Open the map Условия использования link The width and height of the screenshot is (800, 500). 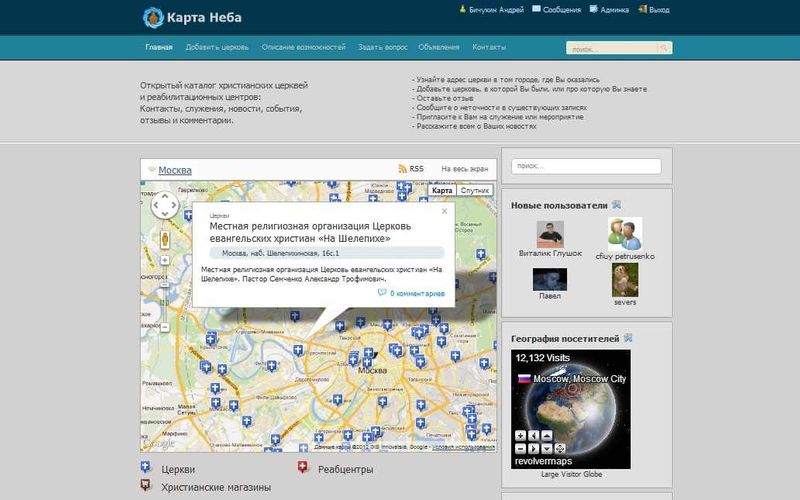coord(463,447)
